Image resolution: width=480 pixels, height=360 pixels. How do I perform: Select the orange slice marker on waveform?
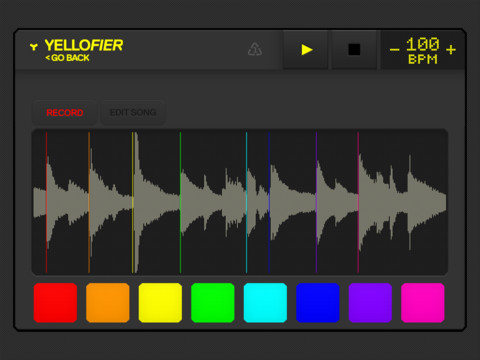89,202
